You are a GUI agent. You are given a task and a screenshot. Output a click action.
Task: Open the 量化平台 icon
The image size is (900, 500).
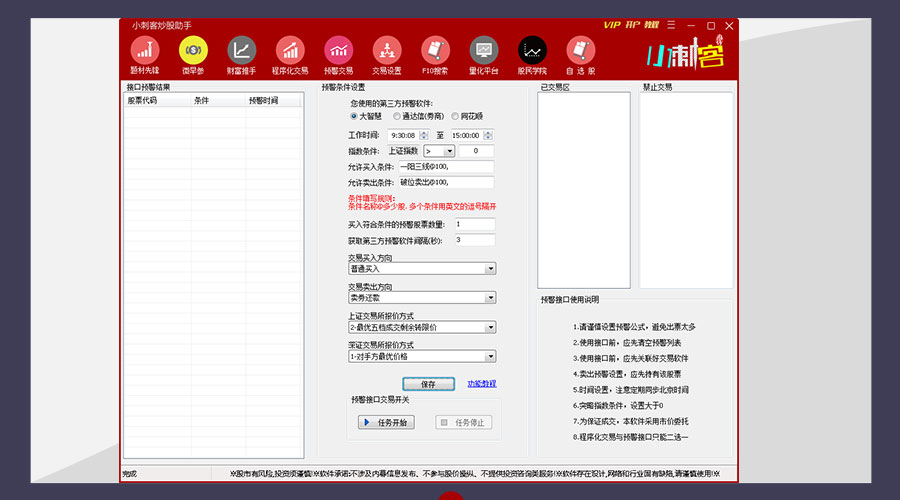coord(484,56)
